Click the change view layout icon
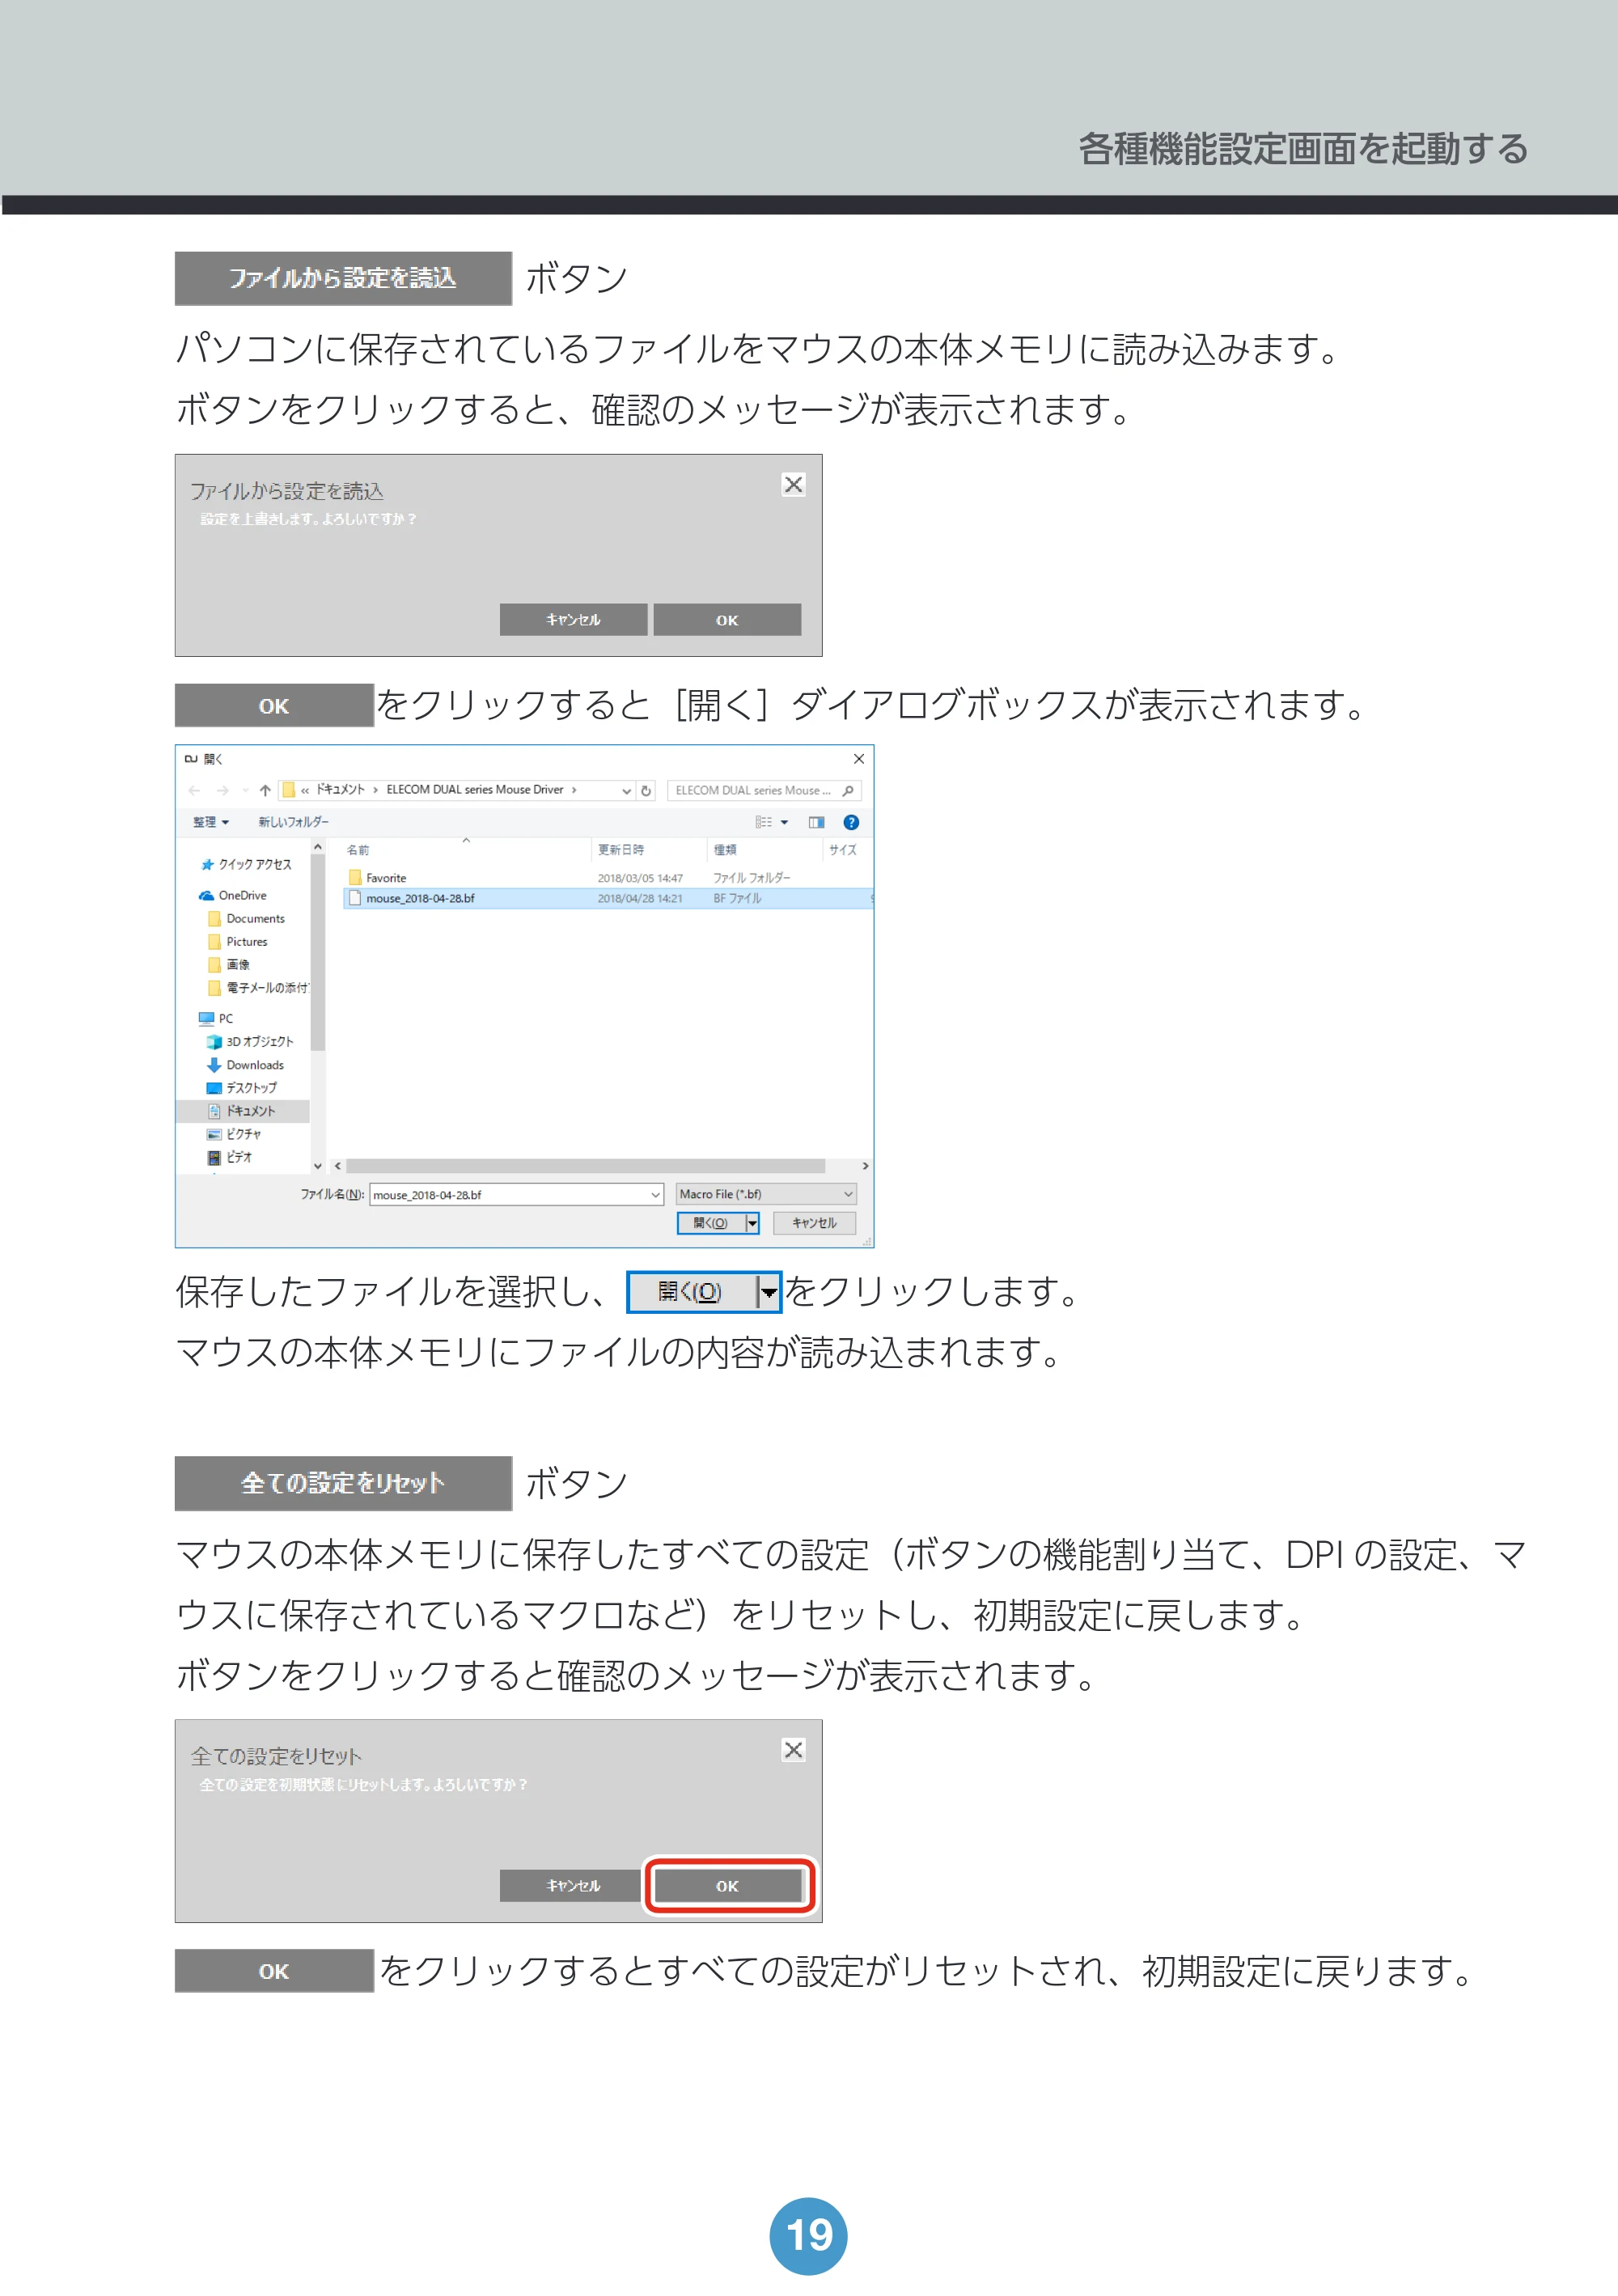The height and width of the screenshot is (2296, 1618). 764,822
